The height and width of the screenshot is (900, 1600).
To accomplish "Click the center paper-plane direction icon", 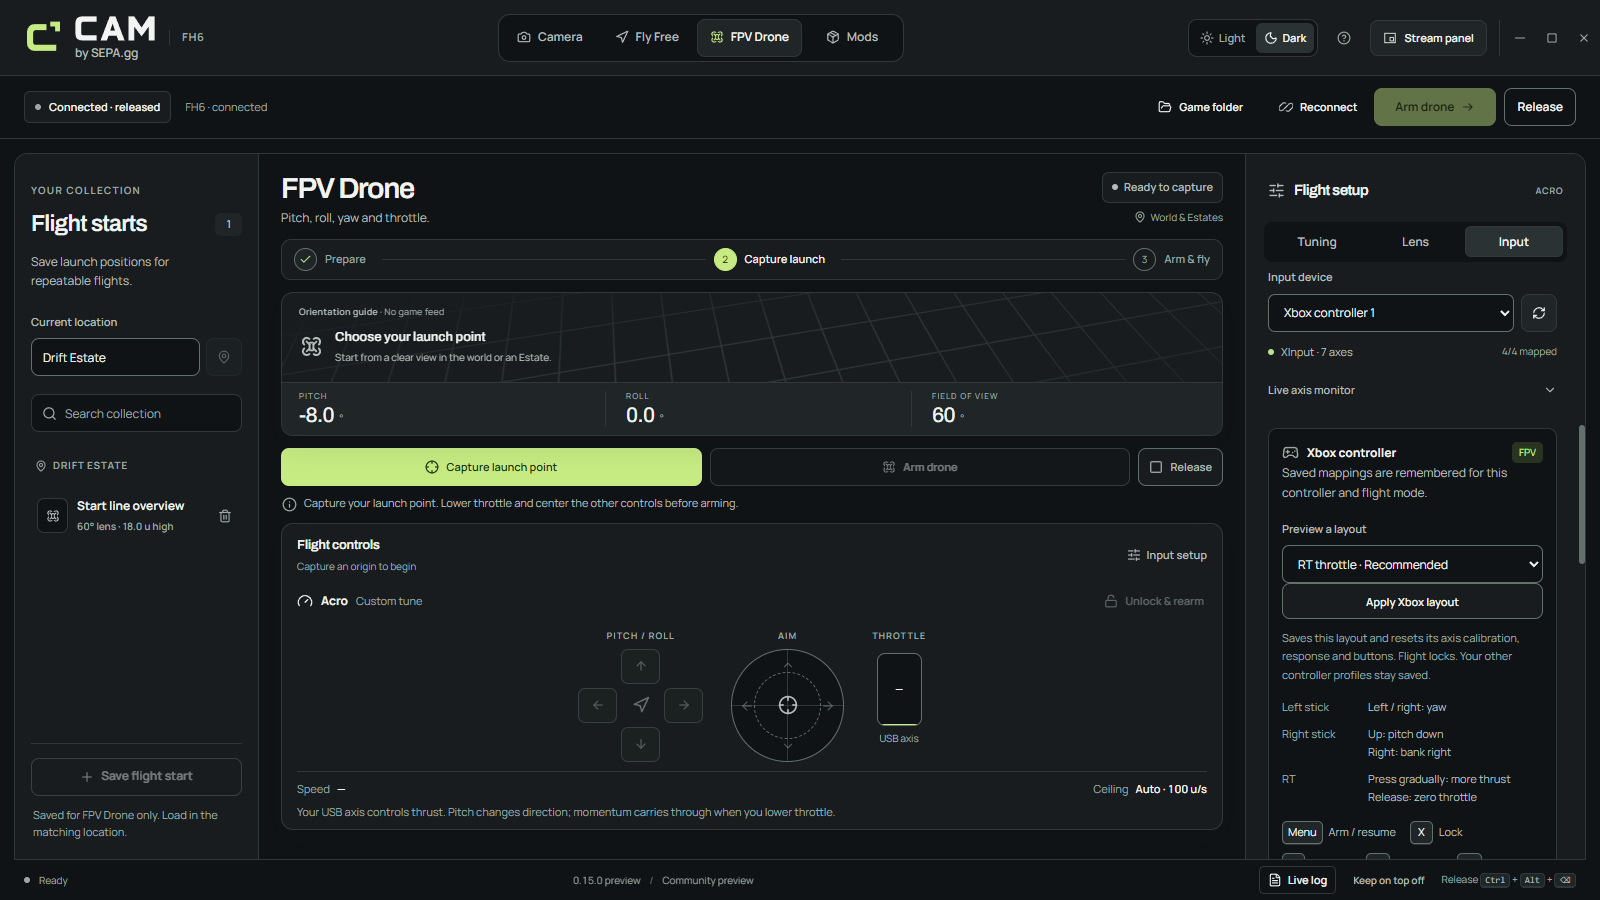I will (x=641, y=705).
